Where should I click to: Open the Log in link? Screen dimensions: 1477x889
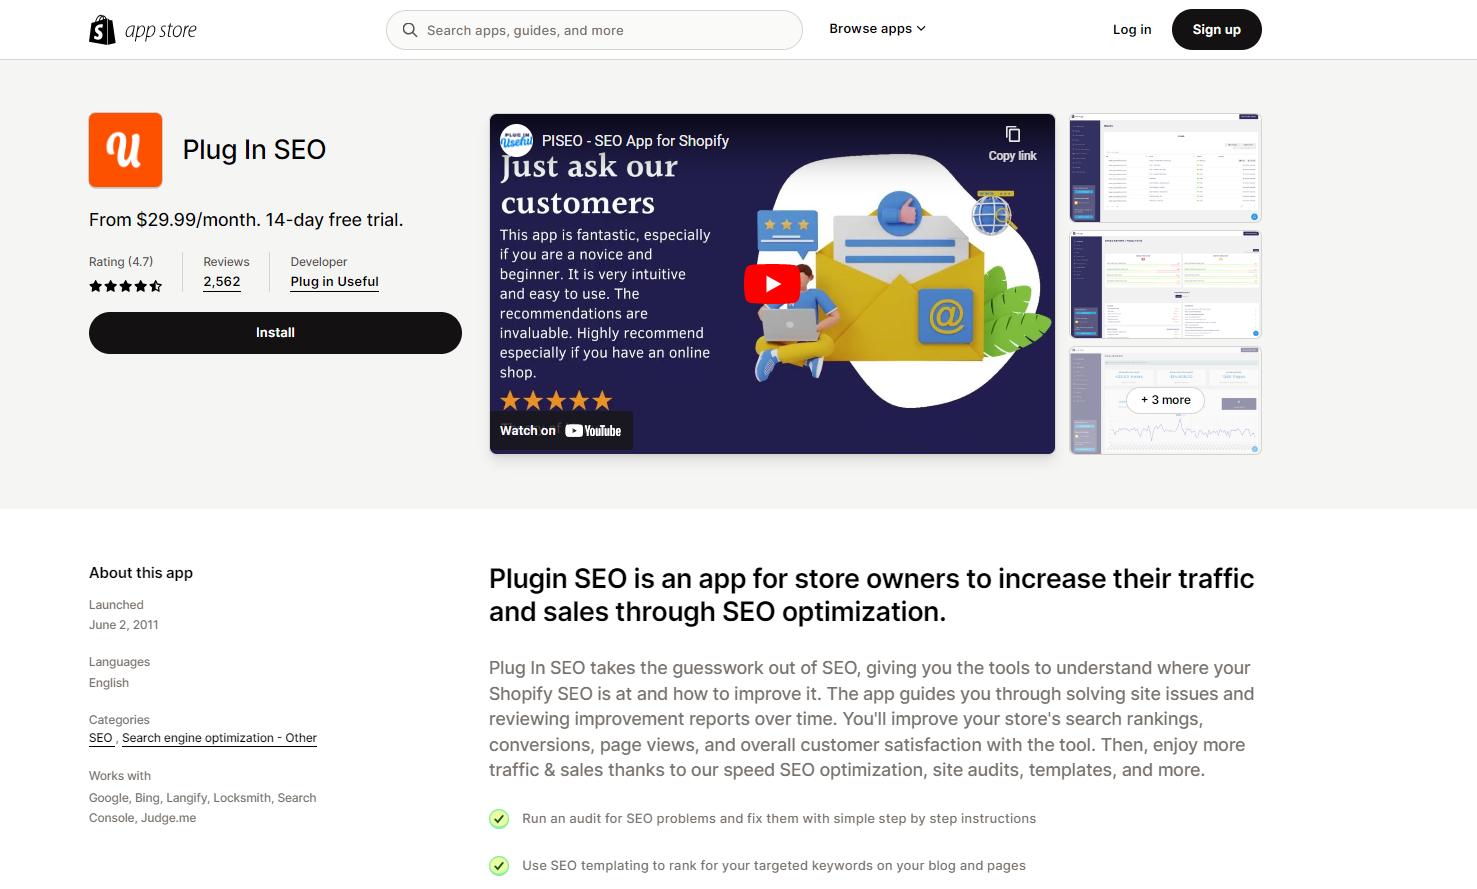pyautogui.click(x=1132, y=30)
